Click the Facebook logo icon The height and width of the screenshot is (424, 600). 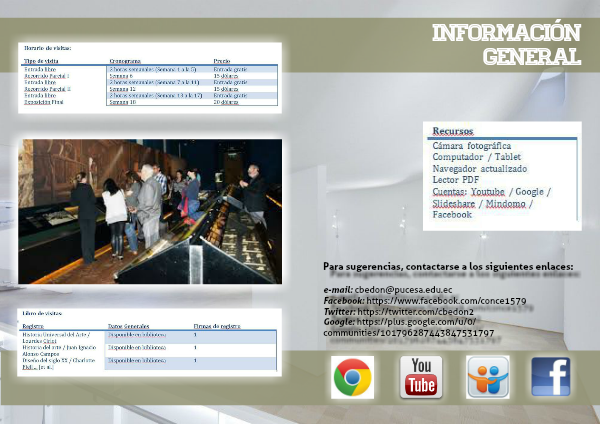click(x=550, y=378)
